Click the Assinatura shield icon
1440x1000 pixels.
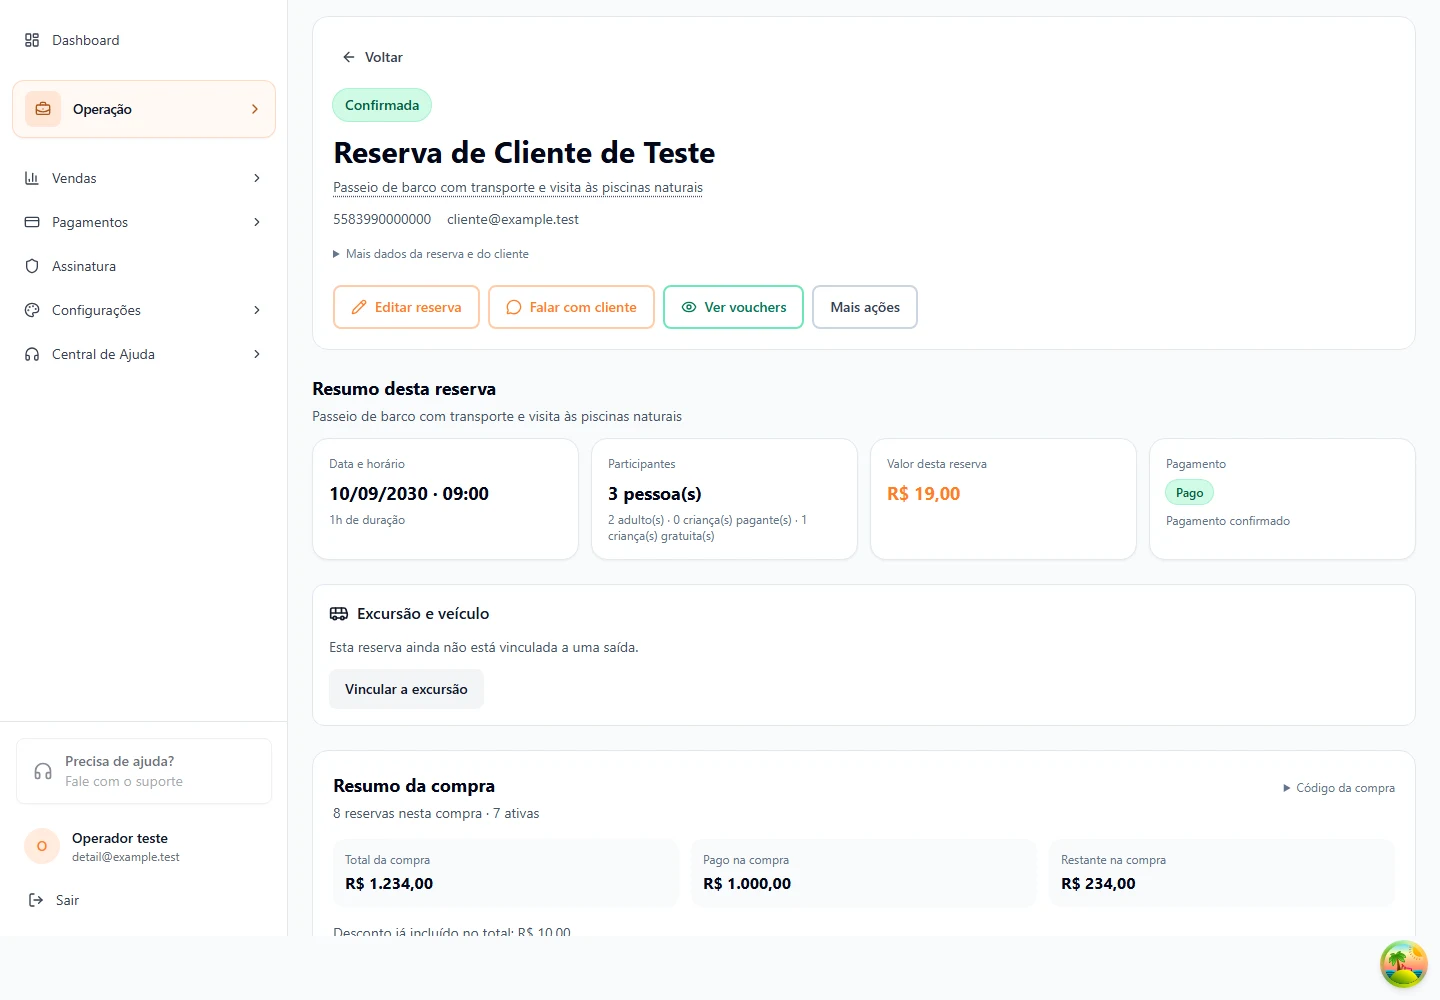[x=32, y=266]
